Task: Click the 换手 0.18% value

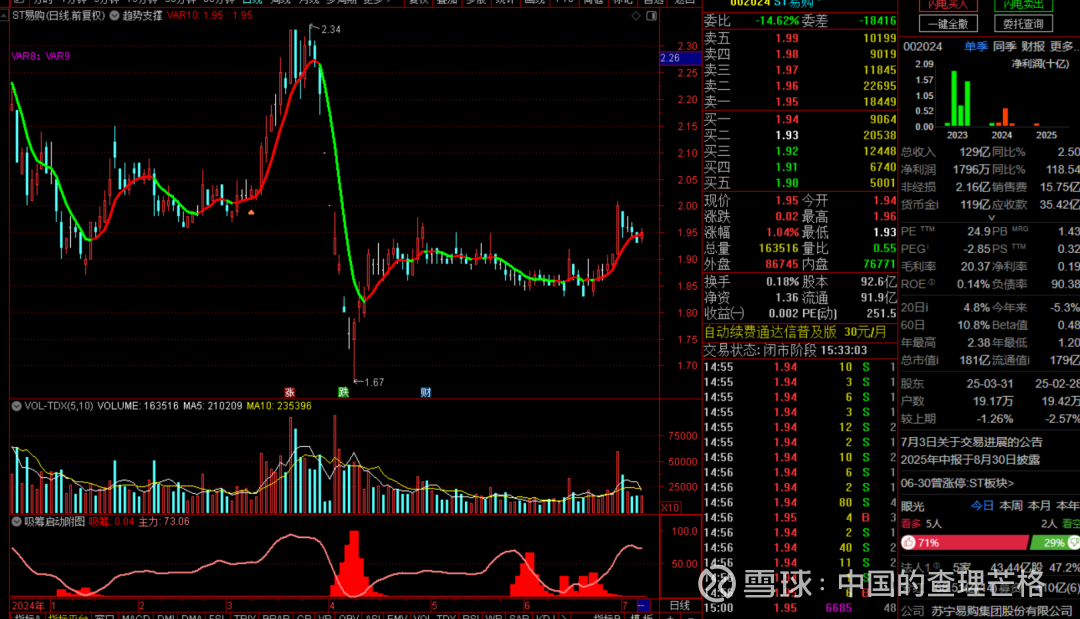Action: [782, 282]
